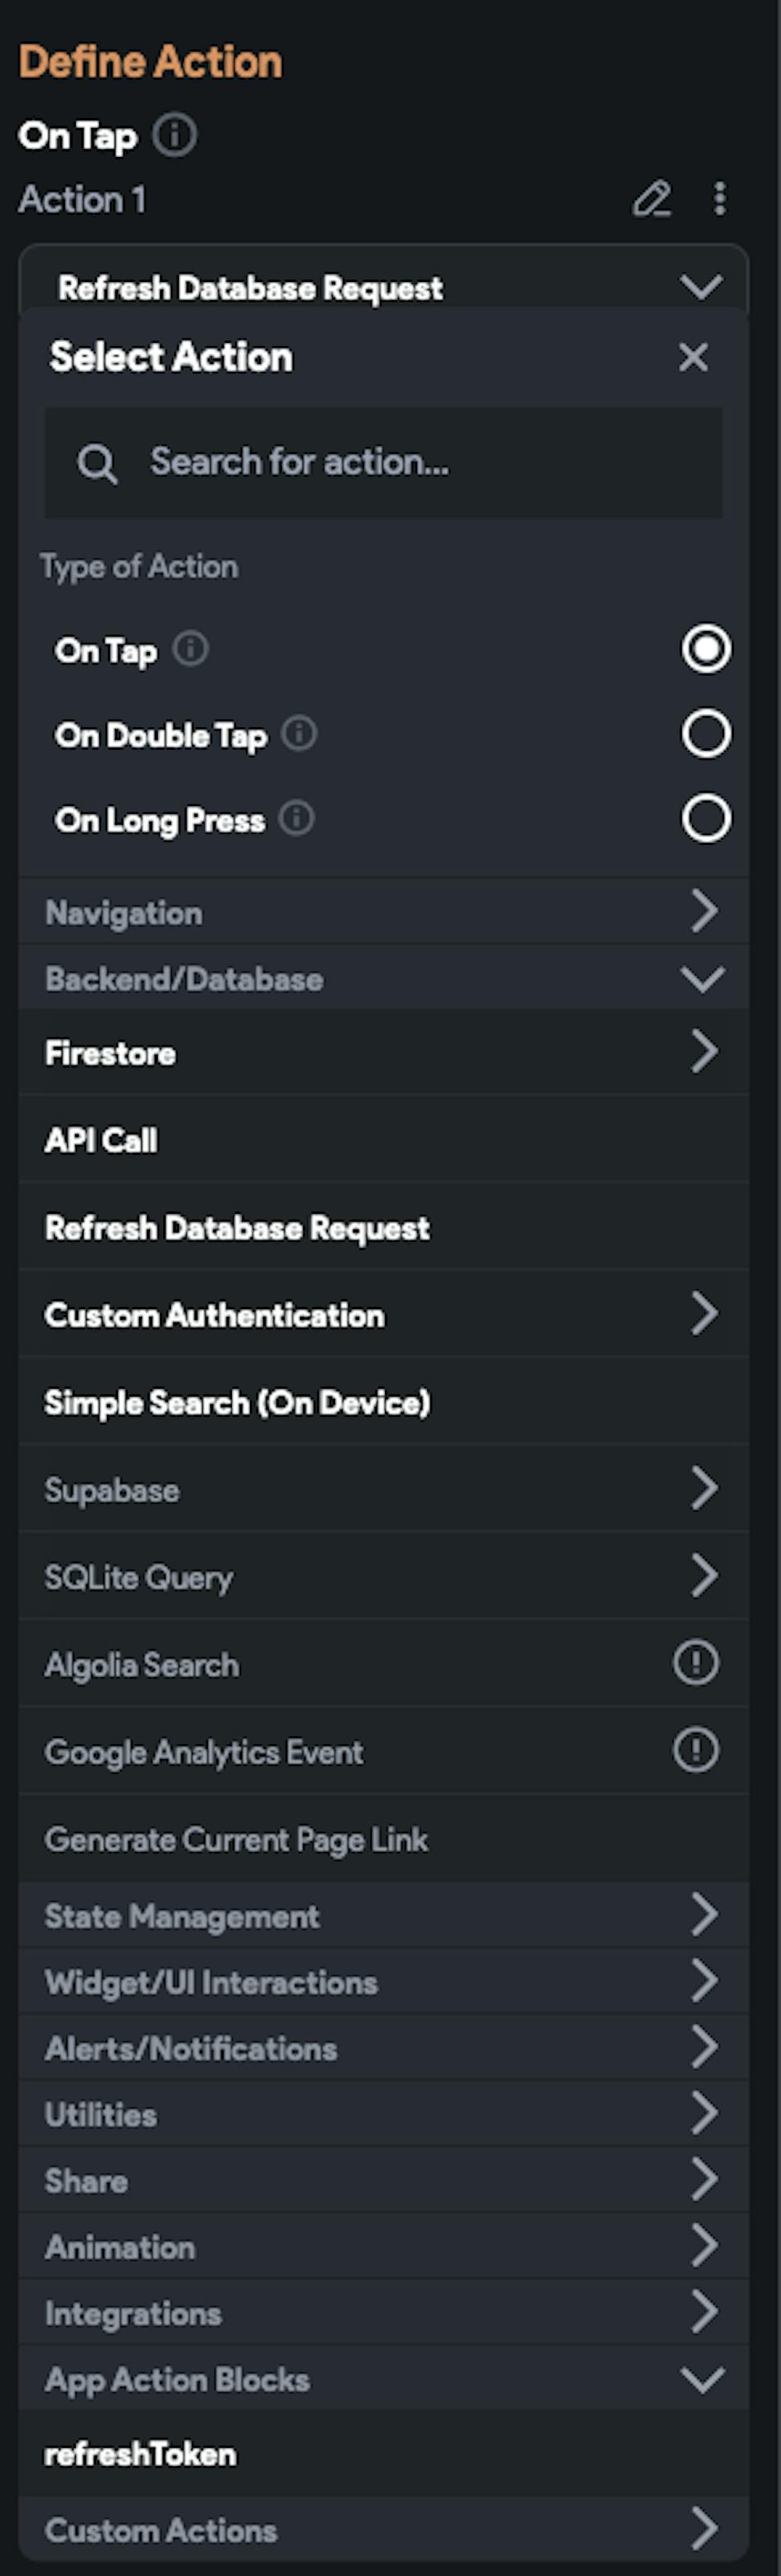Click the info icon next to the On Tap heading
This screenshot has height=2576, width=781.
[175, 135]
